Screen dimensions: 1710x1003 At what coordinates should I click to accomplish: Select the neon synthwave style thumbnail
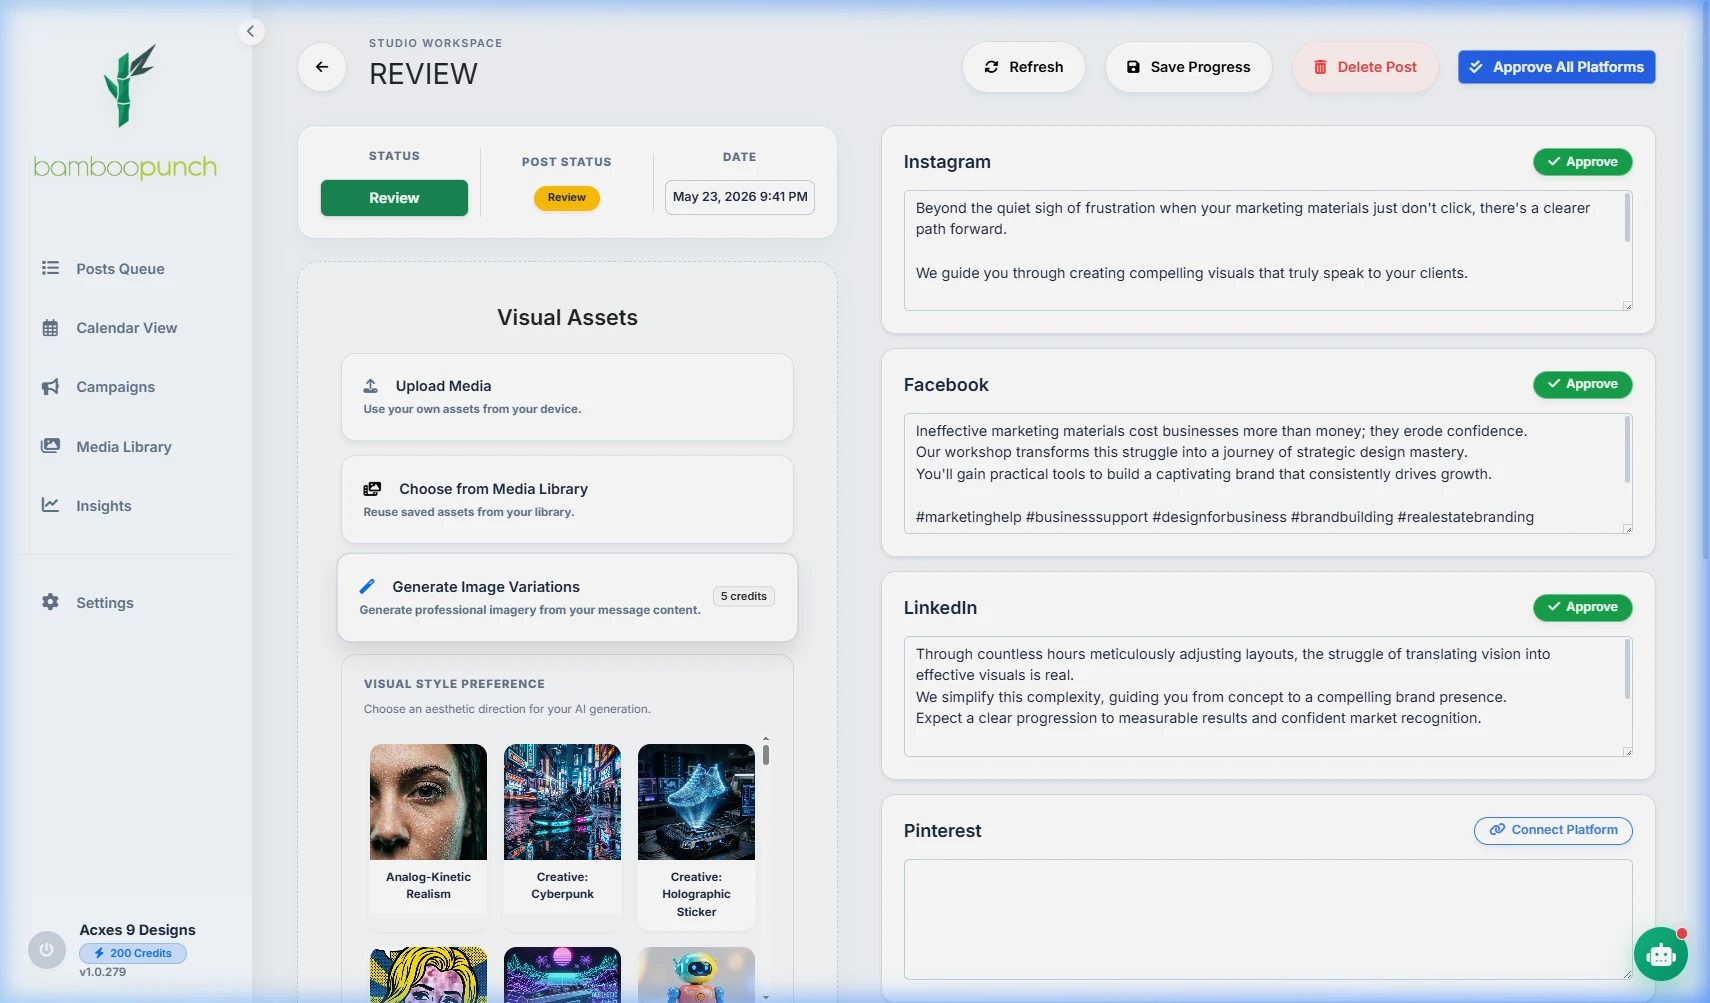click(x=562, y=975)
